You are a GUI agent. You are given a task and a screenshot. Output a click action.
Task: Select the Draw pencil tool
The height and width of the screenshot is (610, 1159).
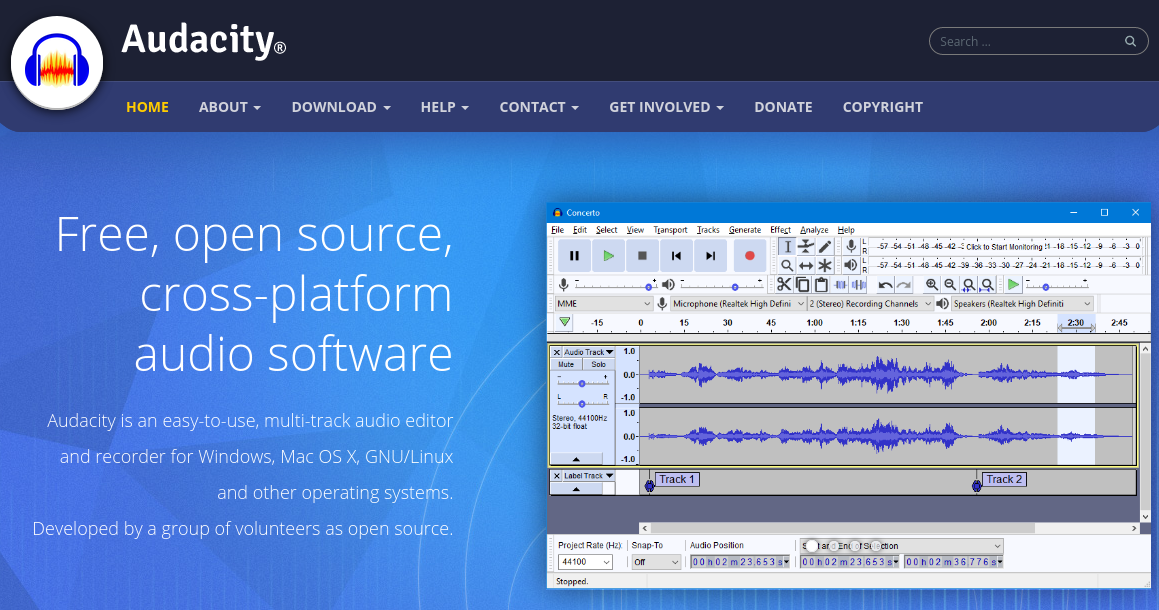(x=825, y=246)
